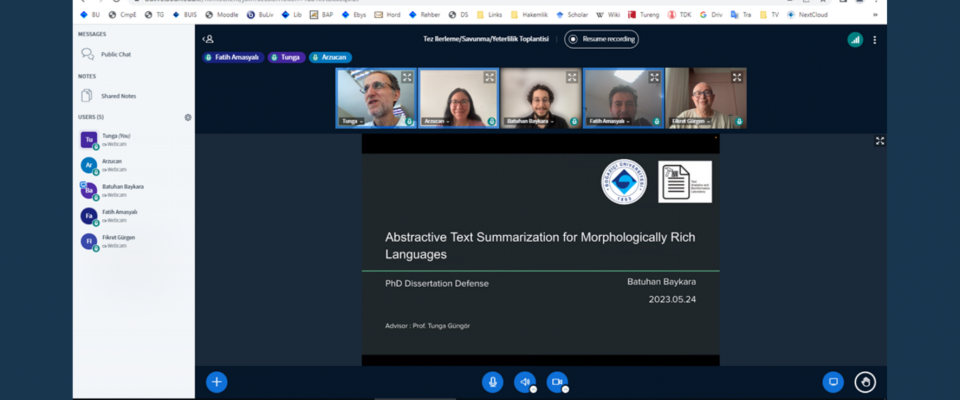
Task: Check the green connection status icon
Action: (855, 40)
